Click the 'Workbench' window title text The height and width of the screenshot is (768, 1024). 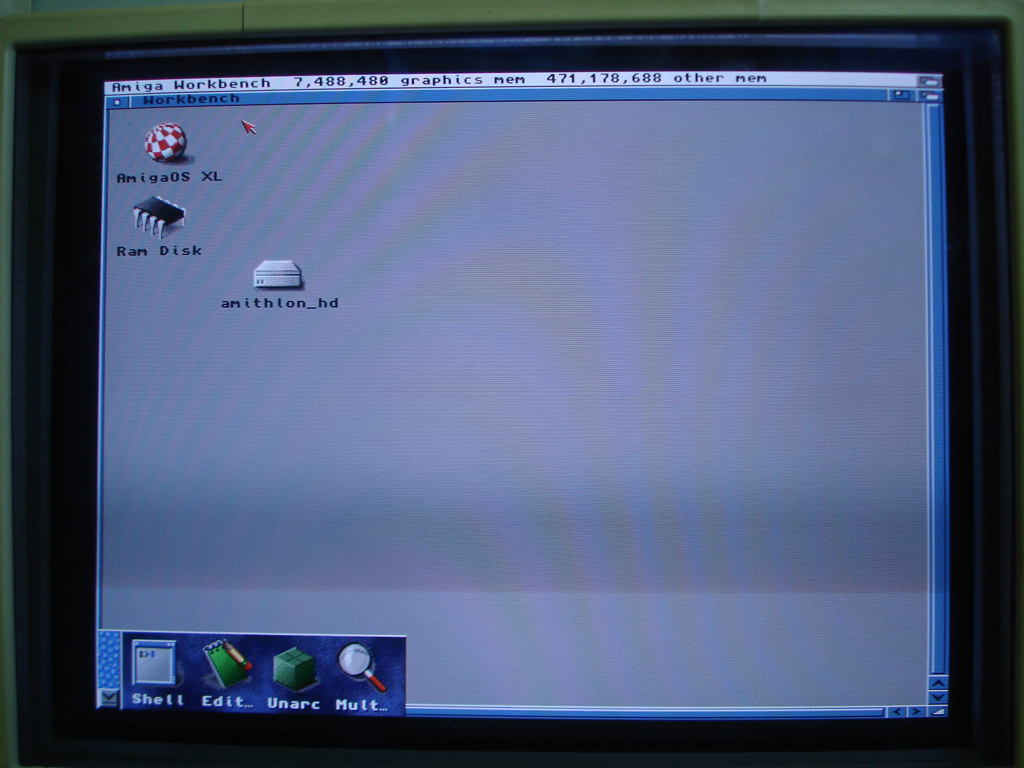pyautogui.click(x=191, y=99)
